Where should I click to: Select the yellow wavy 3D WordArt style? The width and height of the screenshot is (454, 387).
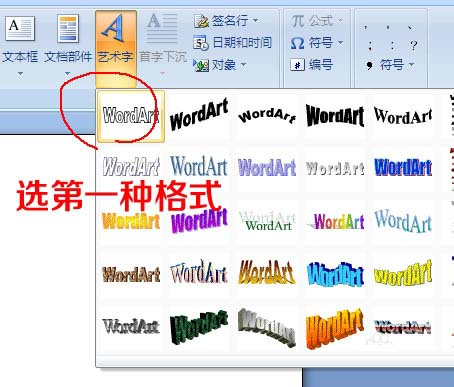[403, 274]
